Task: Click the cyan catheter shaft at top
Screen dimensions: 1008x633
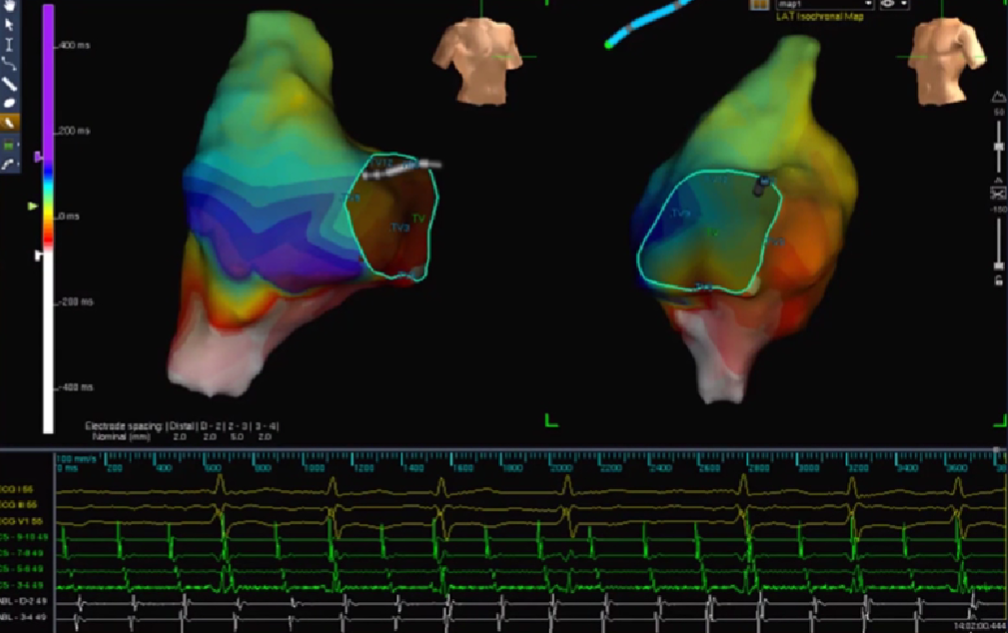Action: (x=652, y=22)
